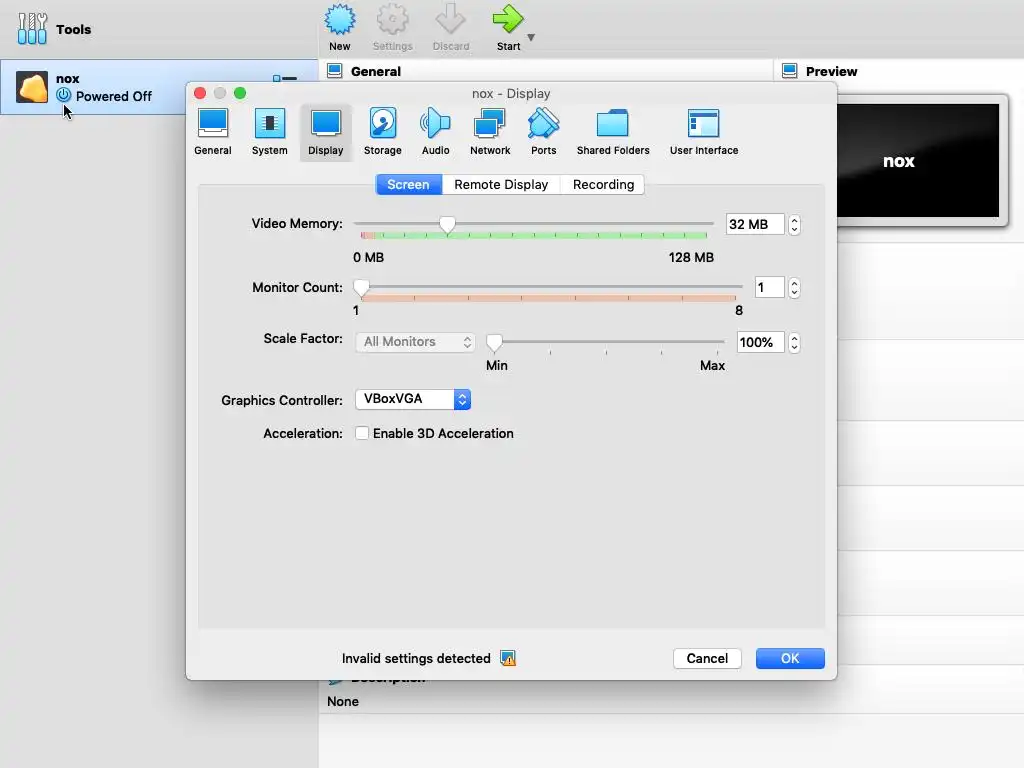The height and width of the screenshot is (768, 1024).
Task: Open the Network settings category
Action: (x=490, y=131)
